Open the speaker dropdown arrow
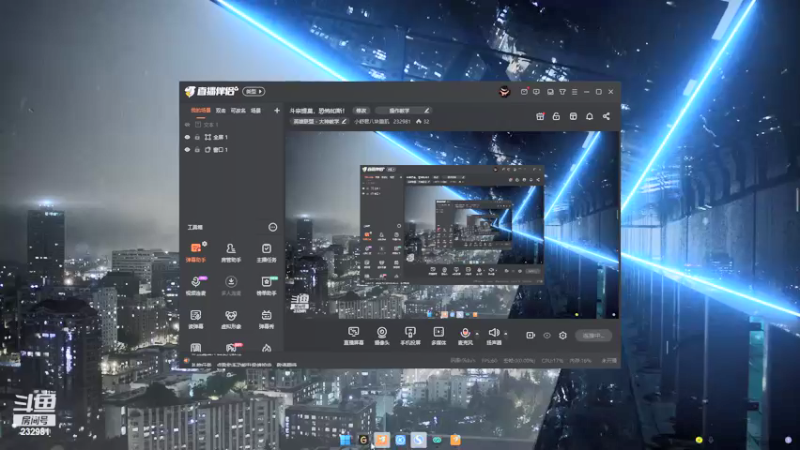 pyautogui.click(x=506, y=334)
